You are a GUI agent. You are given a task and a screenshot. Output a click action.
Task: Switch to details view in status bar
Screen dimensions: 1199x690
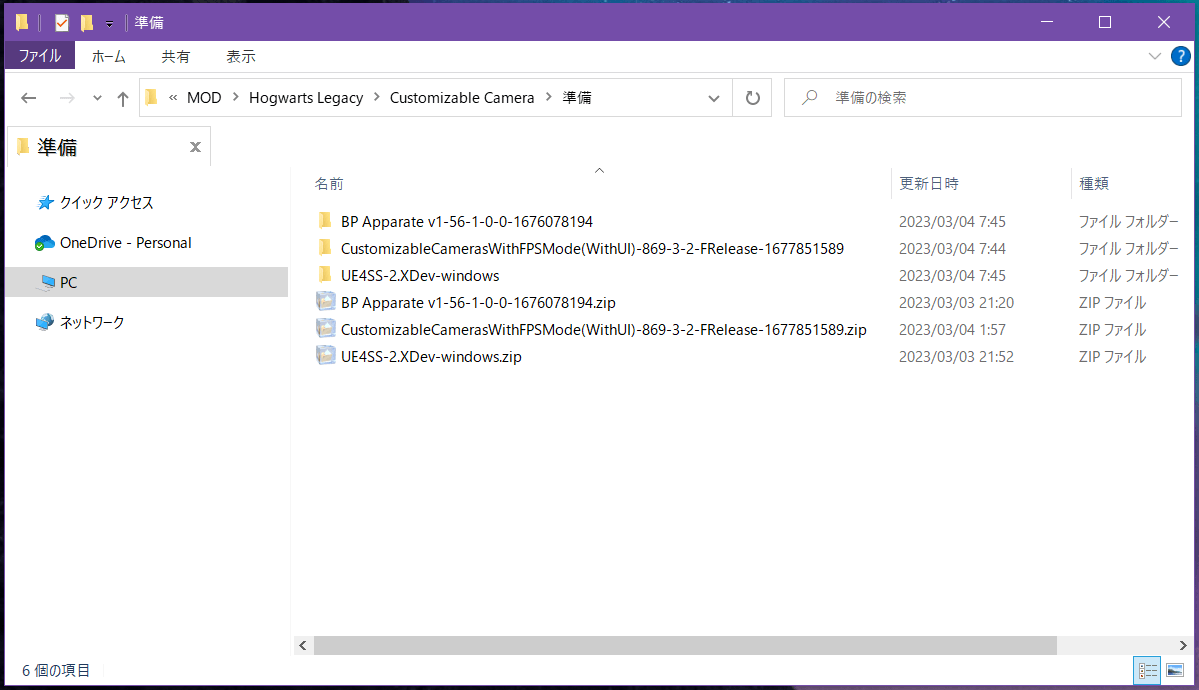[1147, 671]
